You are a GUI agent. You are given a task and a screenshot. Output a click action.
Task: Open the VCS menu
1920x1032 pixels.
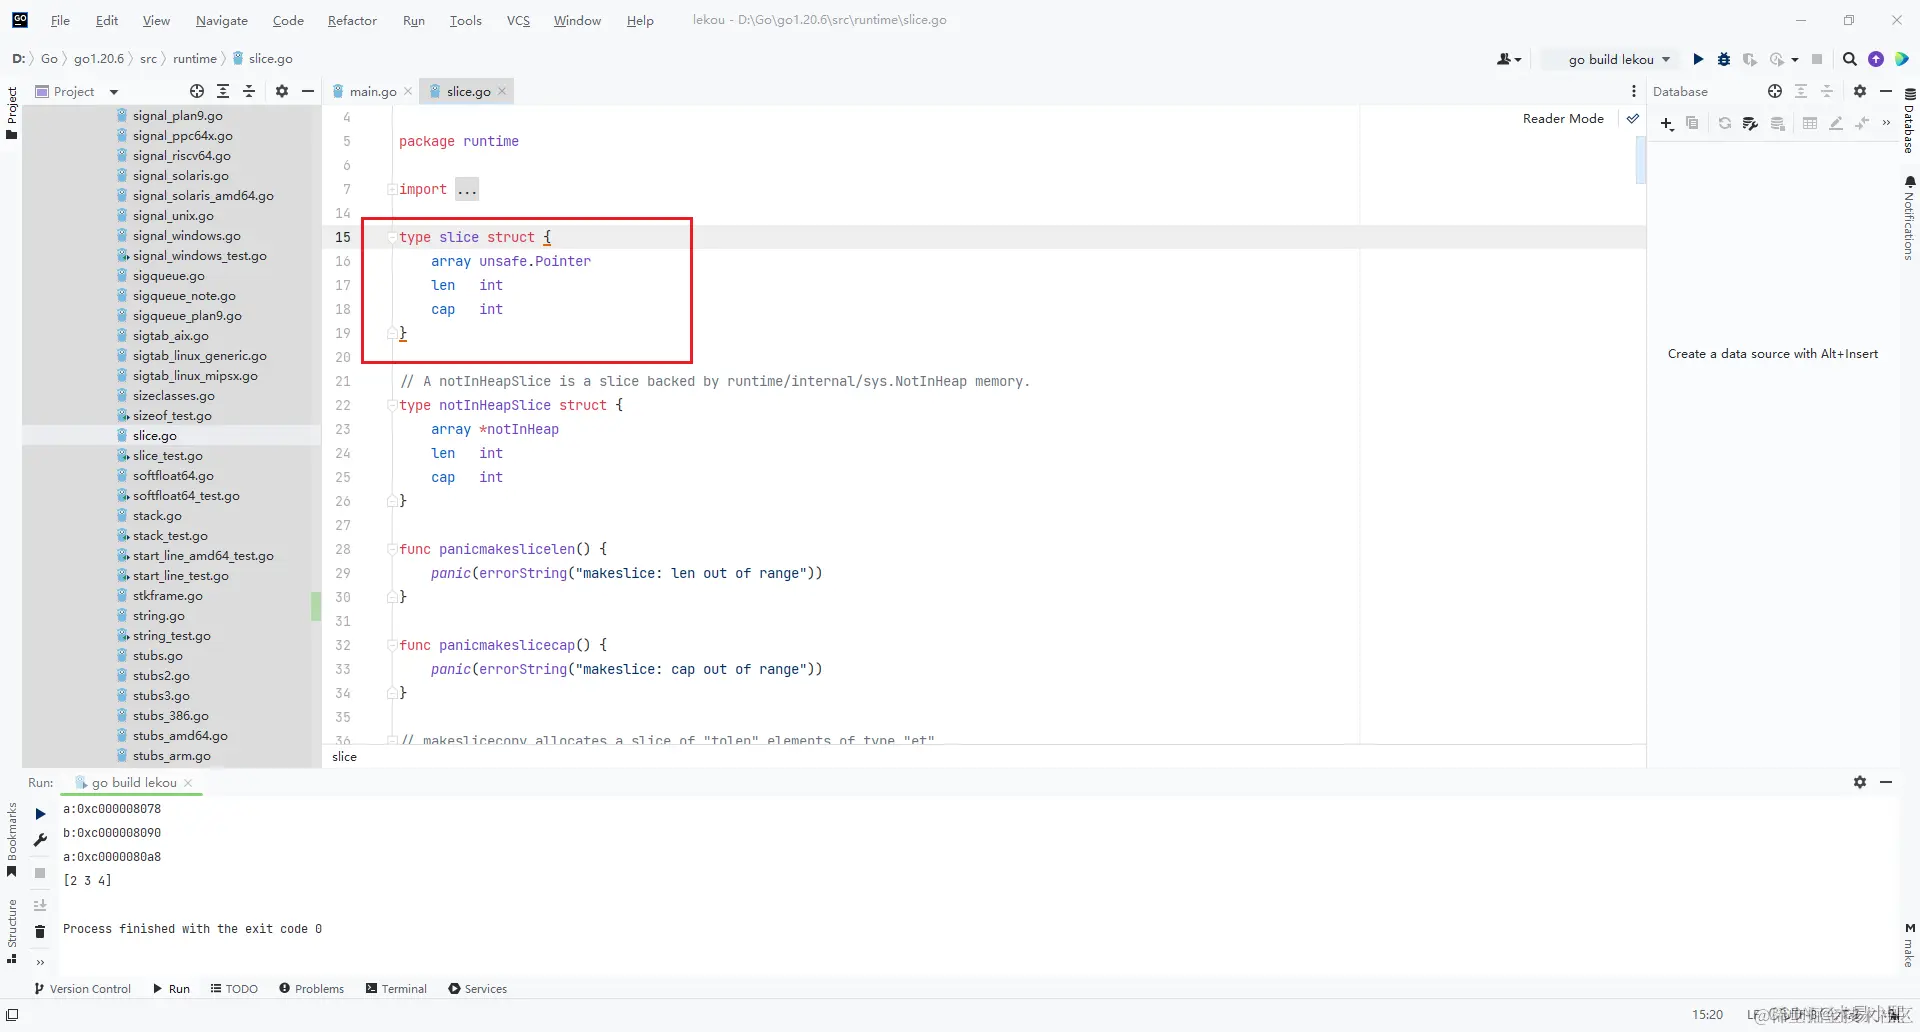pyautogui.click(x=518, y=20)
